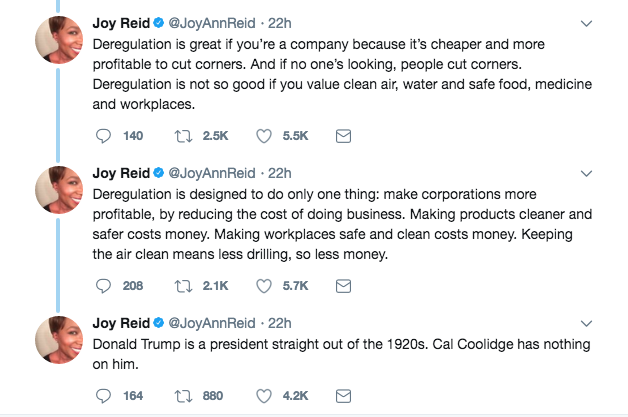Open the first tweet's more options chevron
628x417 pixels.
point(586,23)
